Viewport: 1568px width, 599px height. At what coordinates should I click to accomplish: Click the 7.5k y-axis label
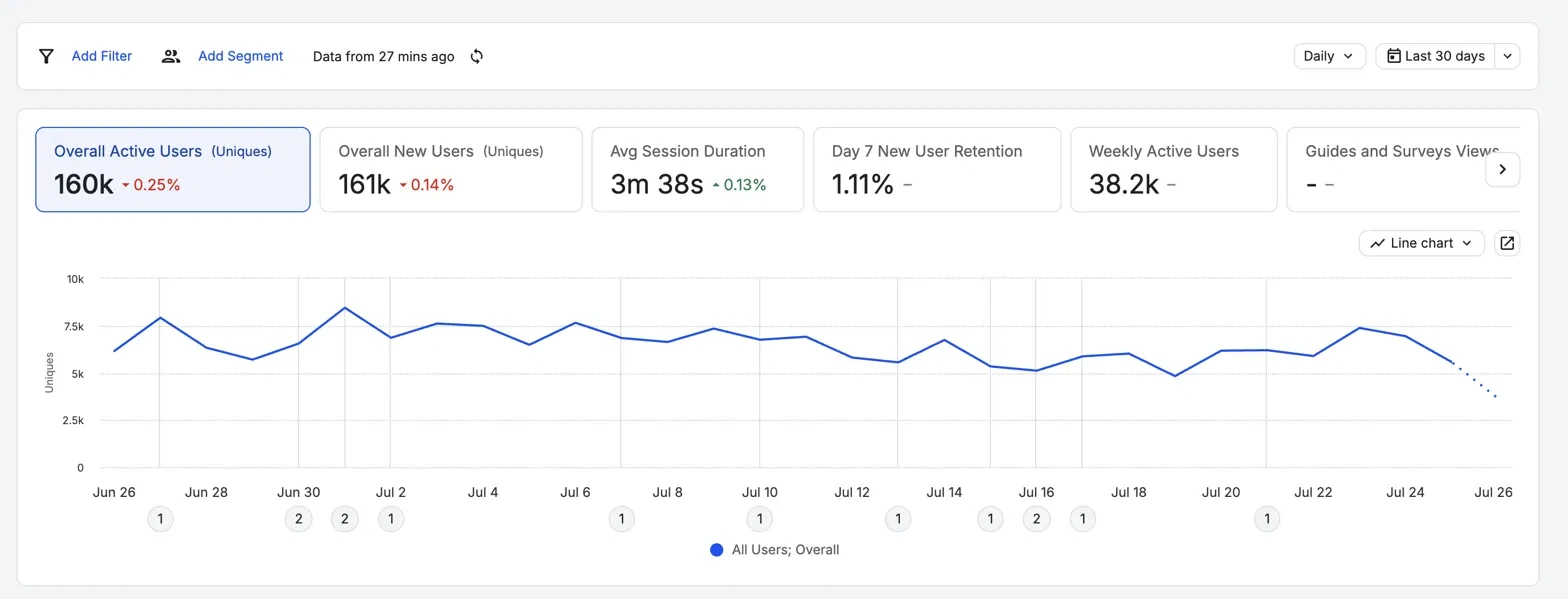tap(72, 326)
